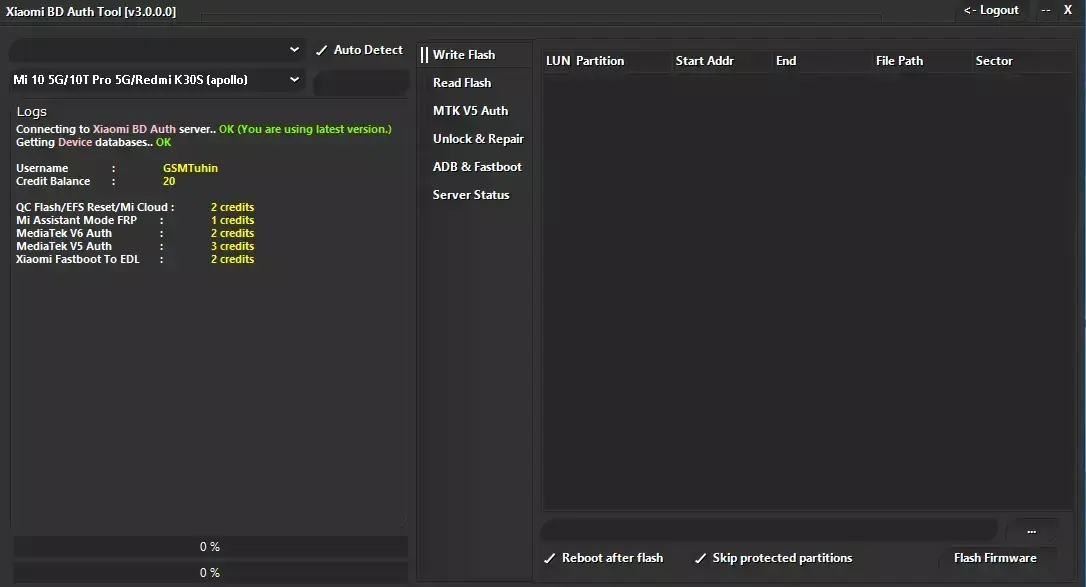Switch to the Read Flash tab

pyautogui.click(x=462, y=82)
